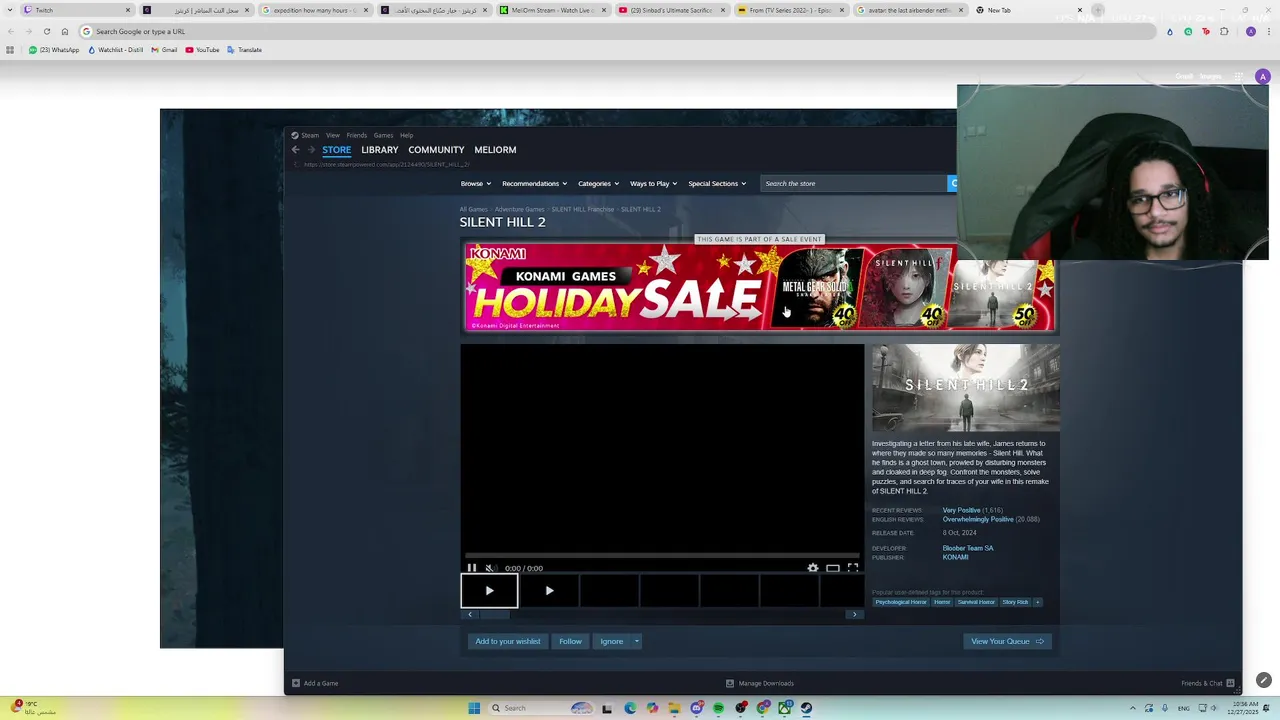Image resolution: width=1280 pixels, height=720 pixels.
Task: Expand the Categories dropdown
Action: pos(598,183)
